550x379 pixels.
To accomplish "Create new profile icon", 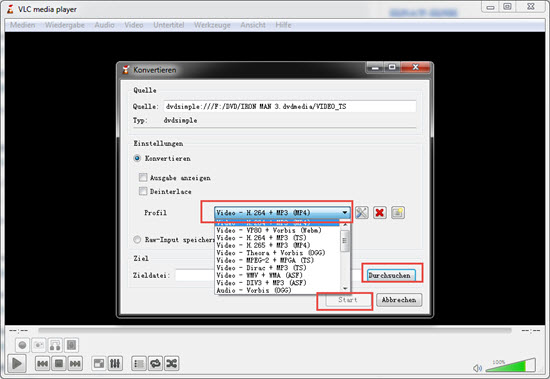I will pos(398,213).
